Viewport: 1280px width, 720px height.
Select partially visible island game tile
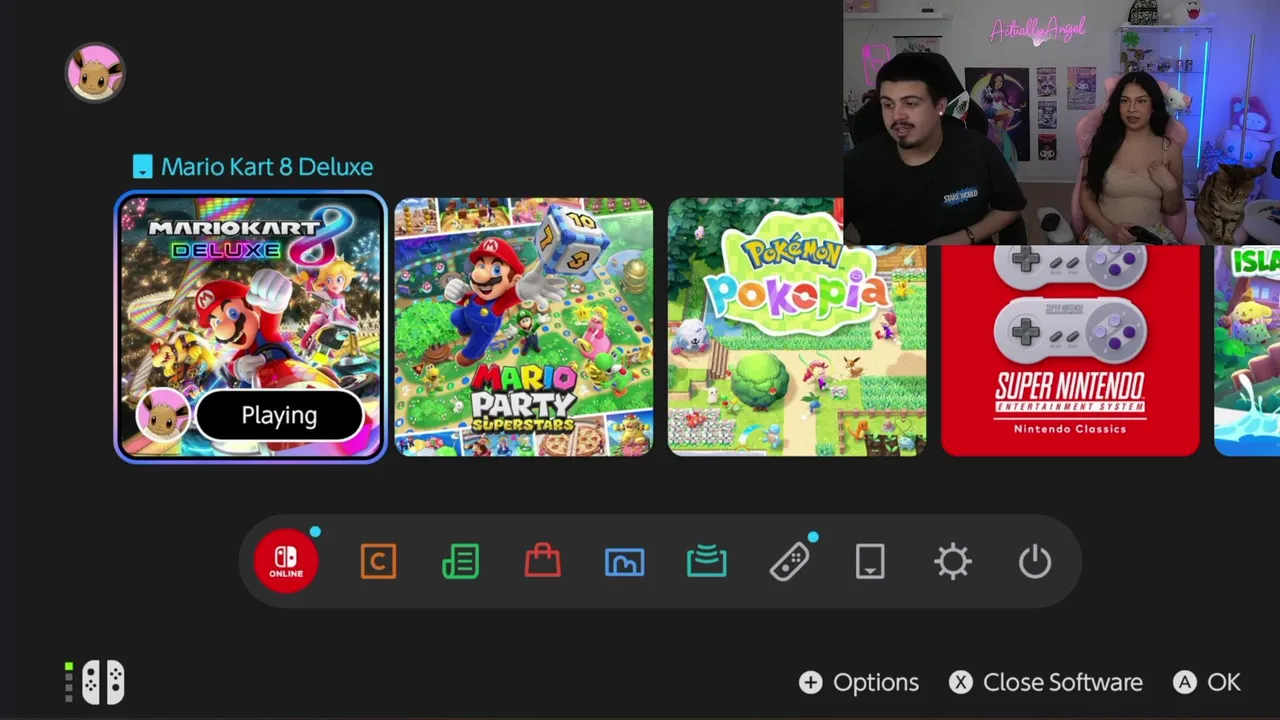click(1247, 350)
